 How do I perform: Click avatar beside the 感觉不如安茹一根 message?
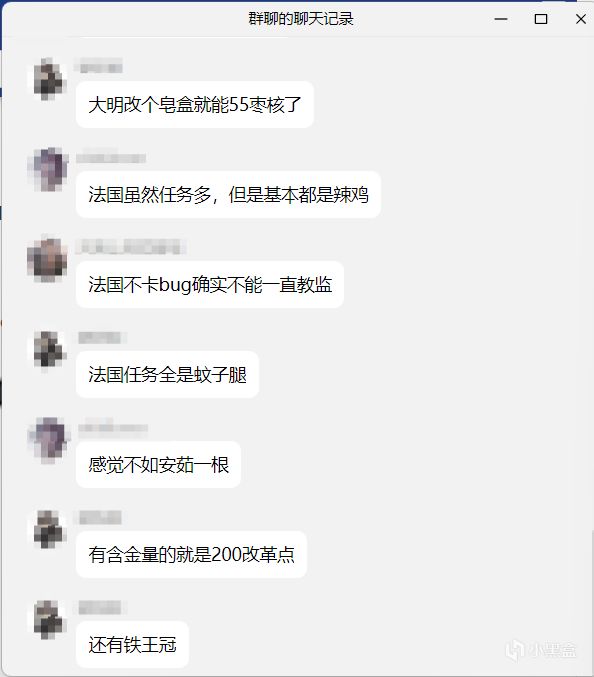click(47, 440)
